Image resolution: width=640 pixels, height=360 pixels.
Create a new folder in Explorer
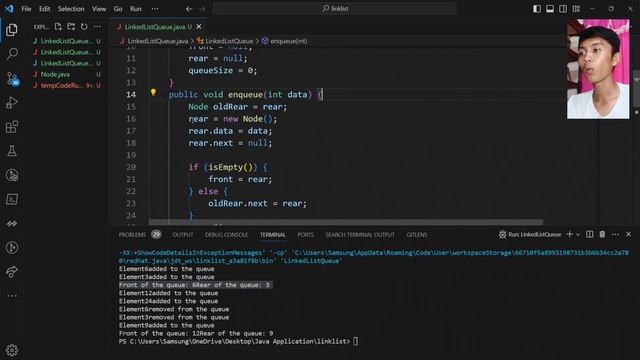click(x=71, y=27)
